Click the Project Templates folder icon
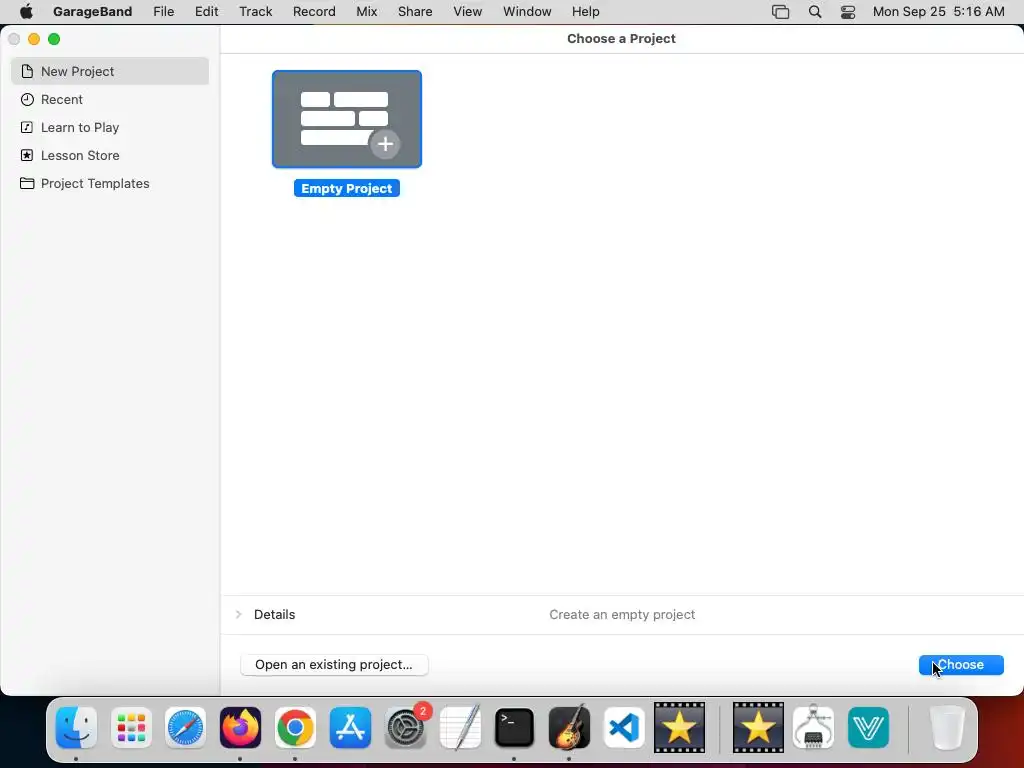The image size is (1024, 768). [x=27, y=184]
